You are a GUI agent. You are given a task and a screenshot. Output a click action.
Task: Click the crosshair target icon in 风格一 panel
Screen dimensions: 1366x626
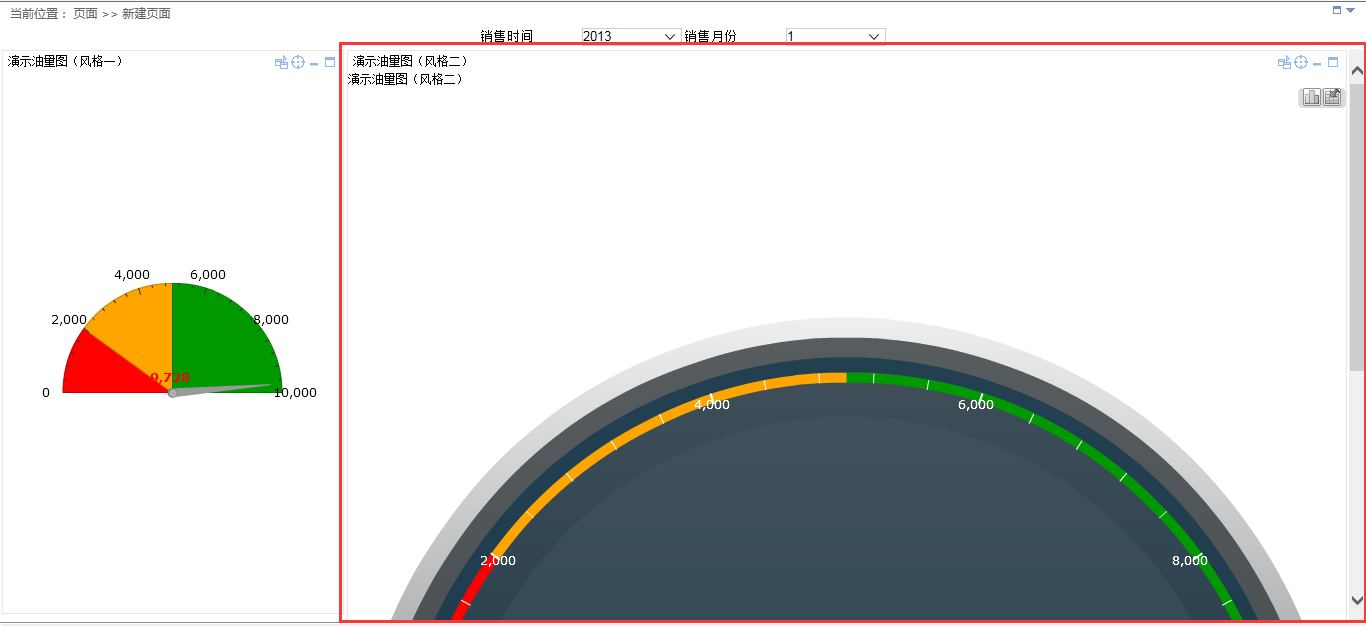tap(298, 62)
